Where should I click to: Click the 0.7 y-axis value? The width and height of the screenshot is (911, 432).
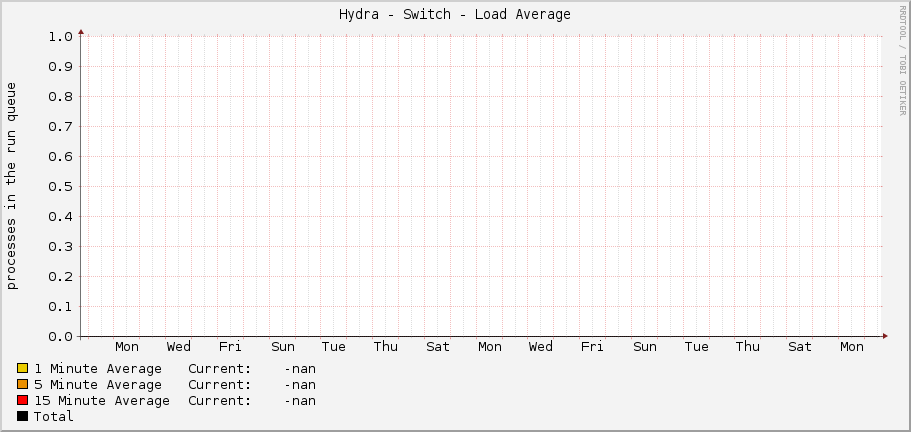point(60,127)
